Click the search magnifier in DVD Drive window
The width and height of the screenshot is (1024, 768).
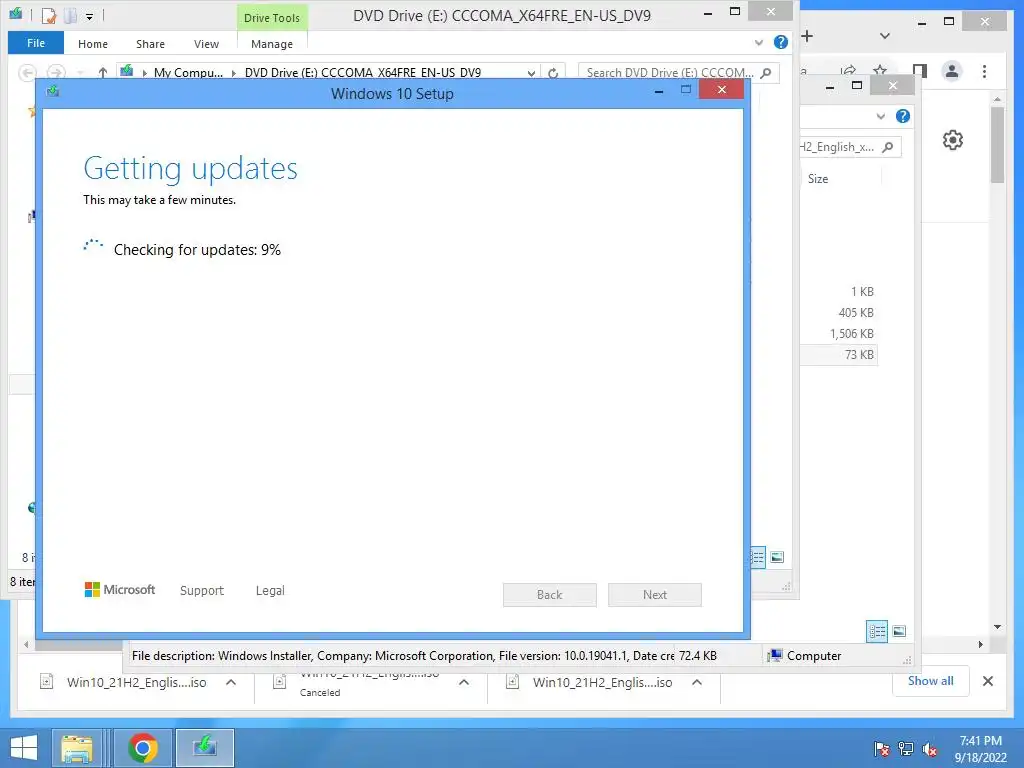pyautogui.click(x=767, y=72)
